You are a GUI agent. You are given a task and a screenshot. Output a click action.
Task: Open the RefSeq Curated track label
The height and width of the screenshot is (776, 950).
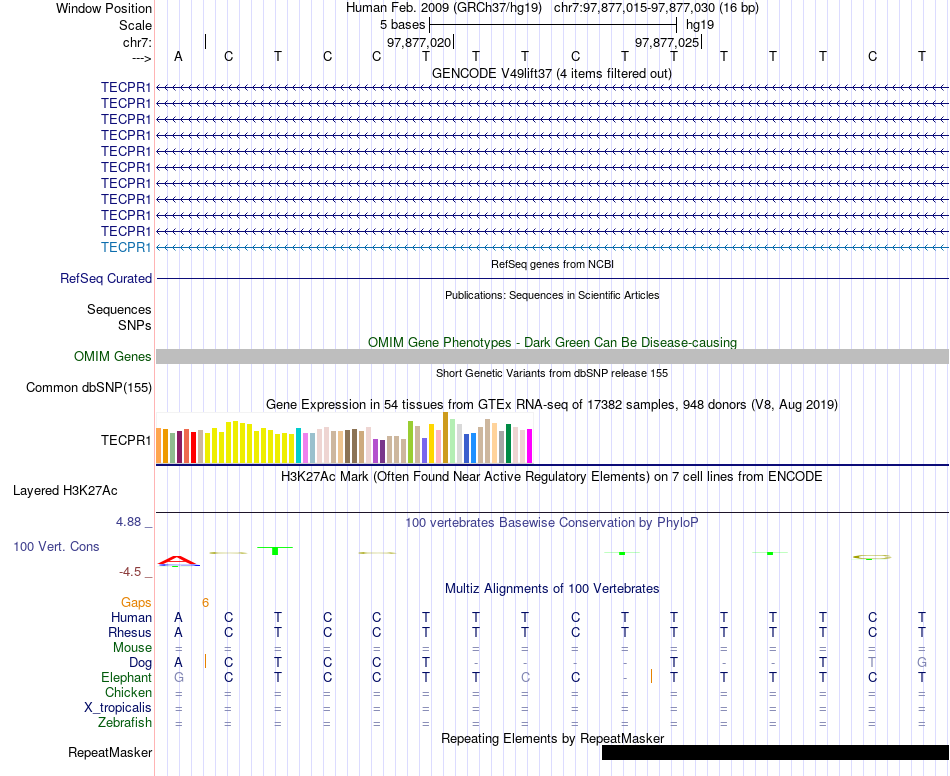click(106, 278)
